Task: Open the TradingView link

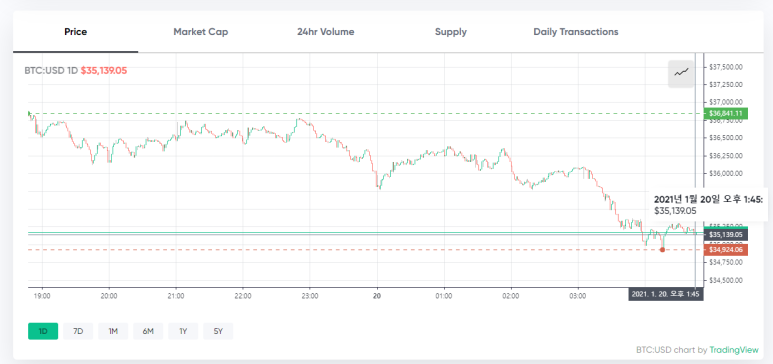Action: coord(734,350)
